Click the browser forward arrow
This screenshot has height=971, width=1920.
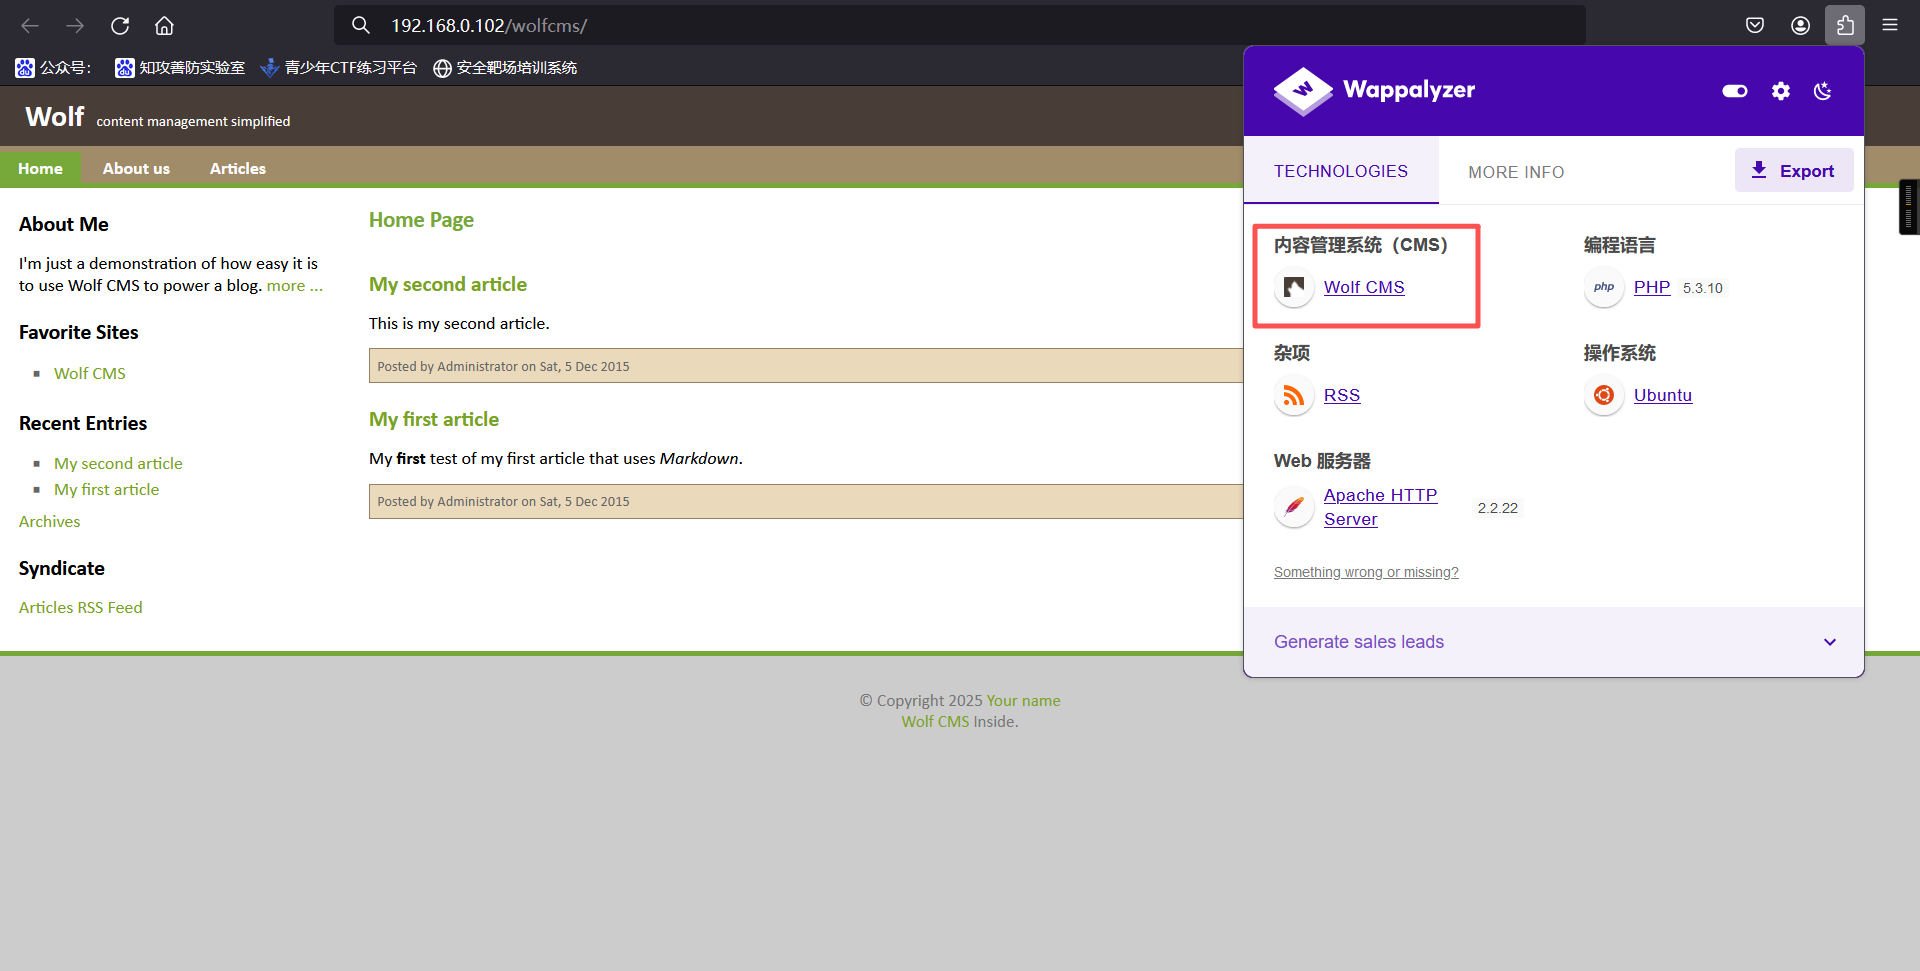point(75,25)
